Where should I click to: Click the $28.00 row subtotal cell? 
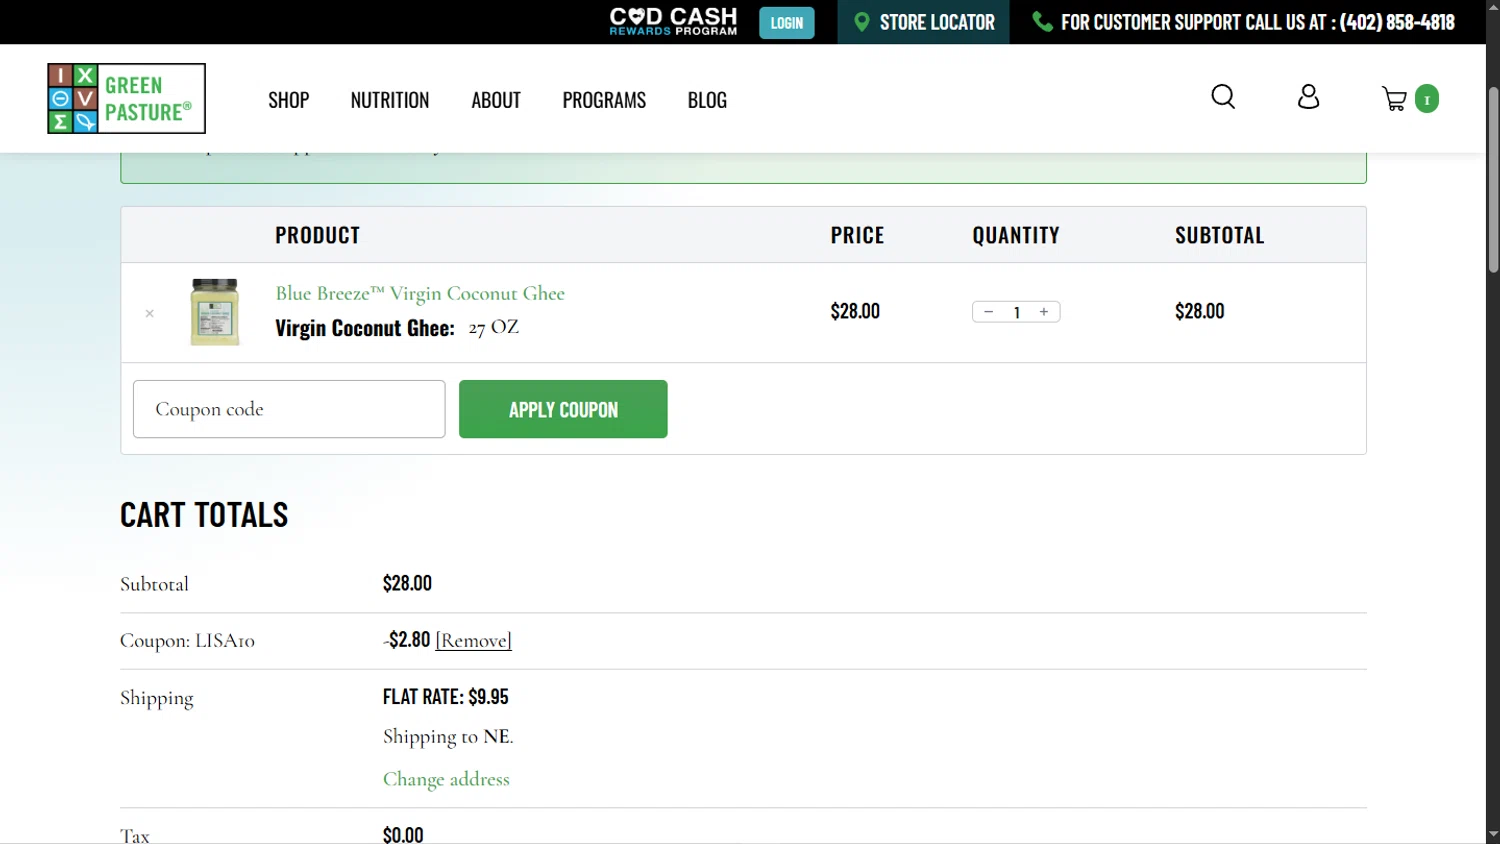pos(1200,311)
